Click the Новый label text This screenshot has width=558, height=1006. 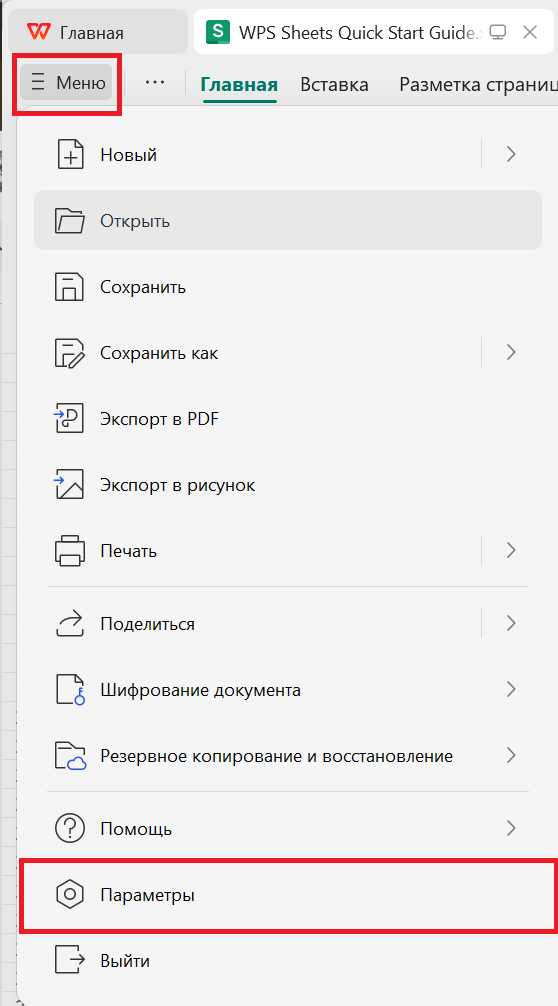(128, 155)
